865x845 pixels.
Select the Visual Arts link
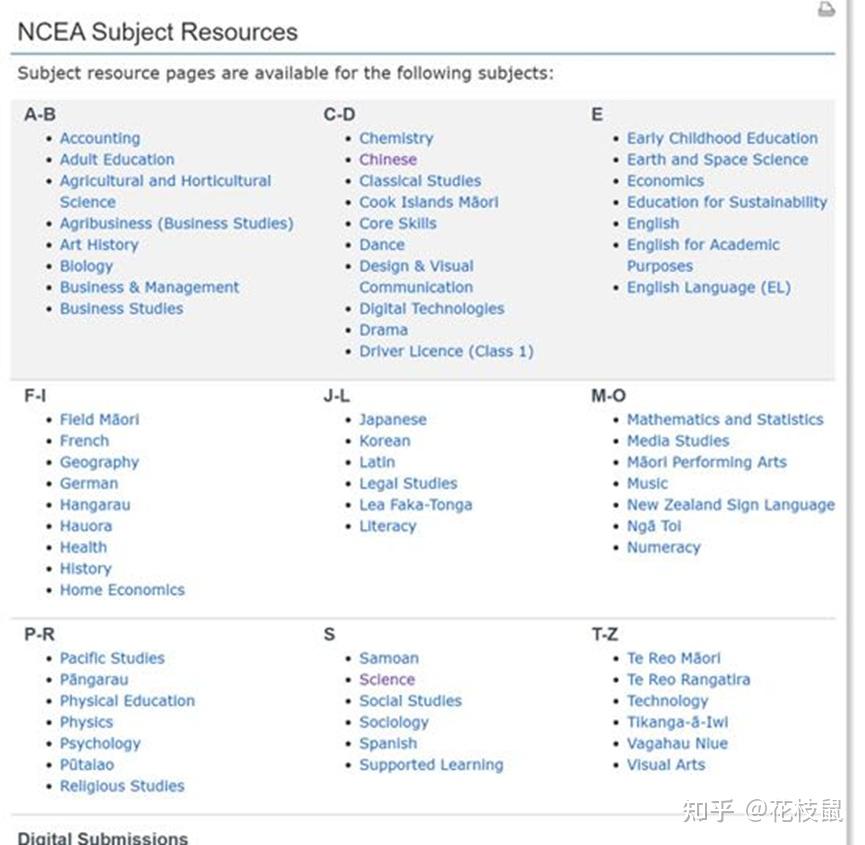pyautogui.click(x=667, y=765)
